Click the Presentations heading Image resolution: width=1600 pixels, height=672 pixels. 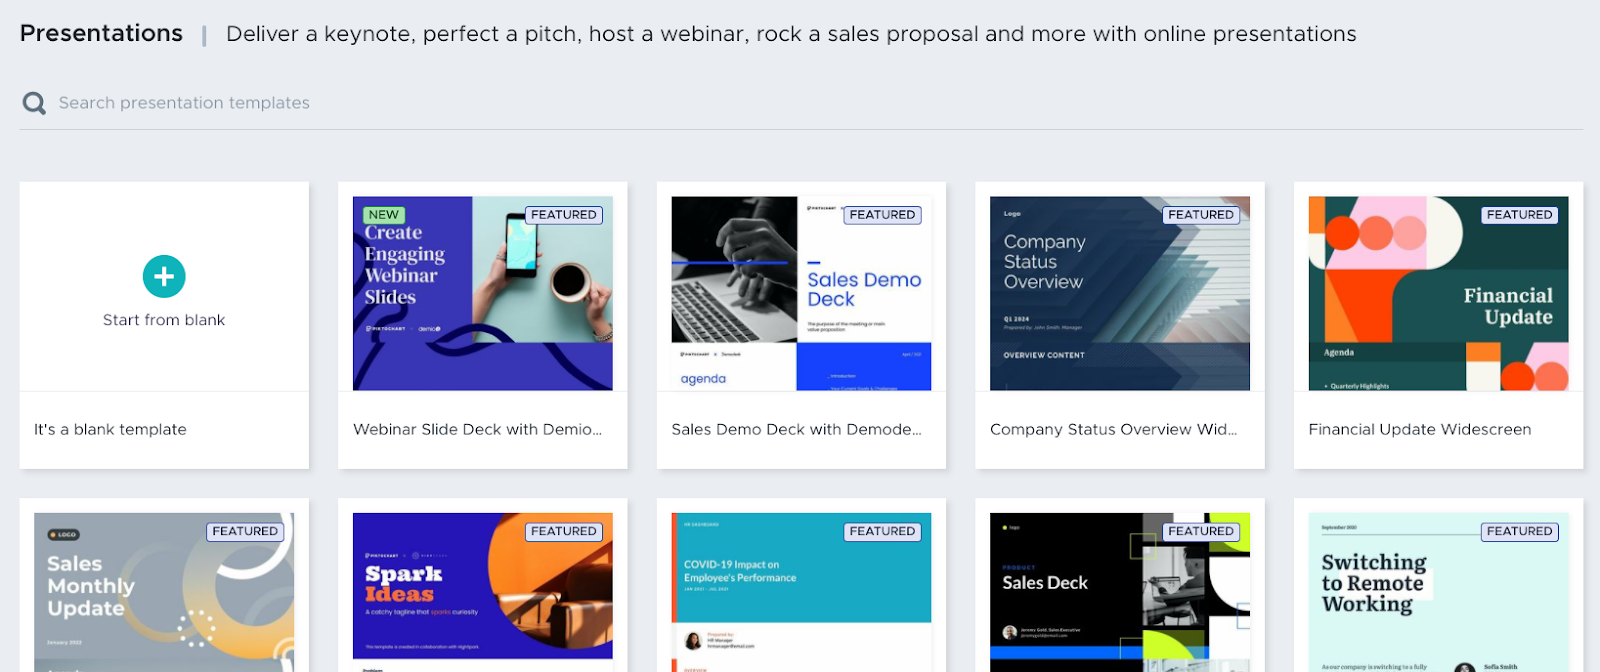pyautogui.click(x=101, y=33)
